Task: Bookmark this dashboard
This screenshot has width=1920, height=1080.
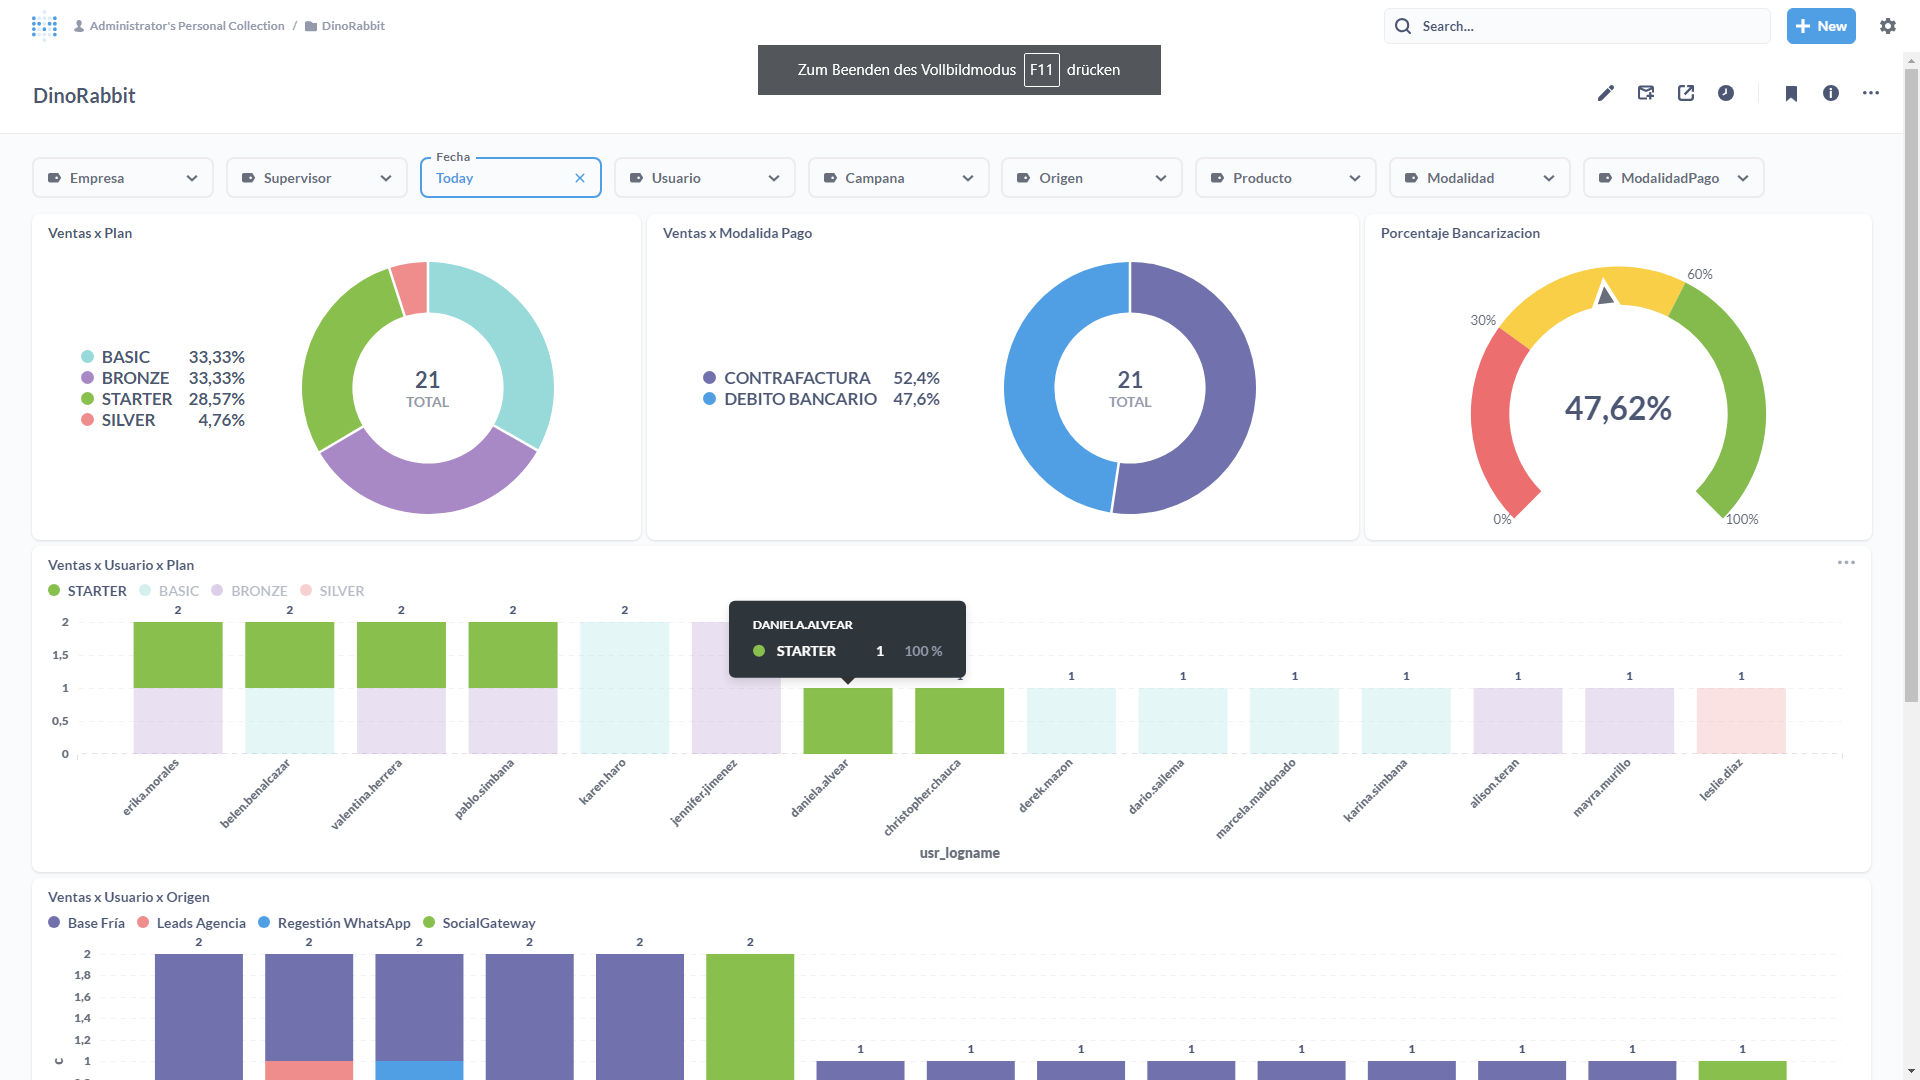Action: [1791, 93]
